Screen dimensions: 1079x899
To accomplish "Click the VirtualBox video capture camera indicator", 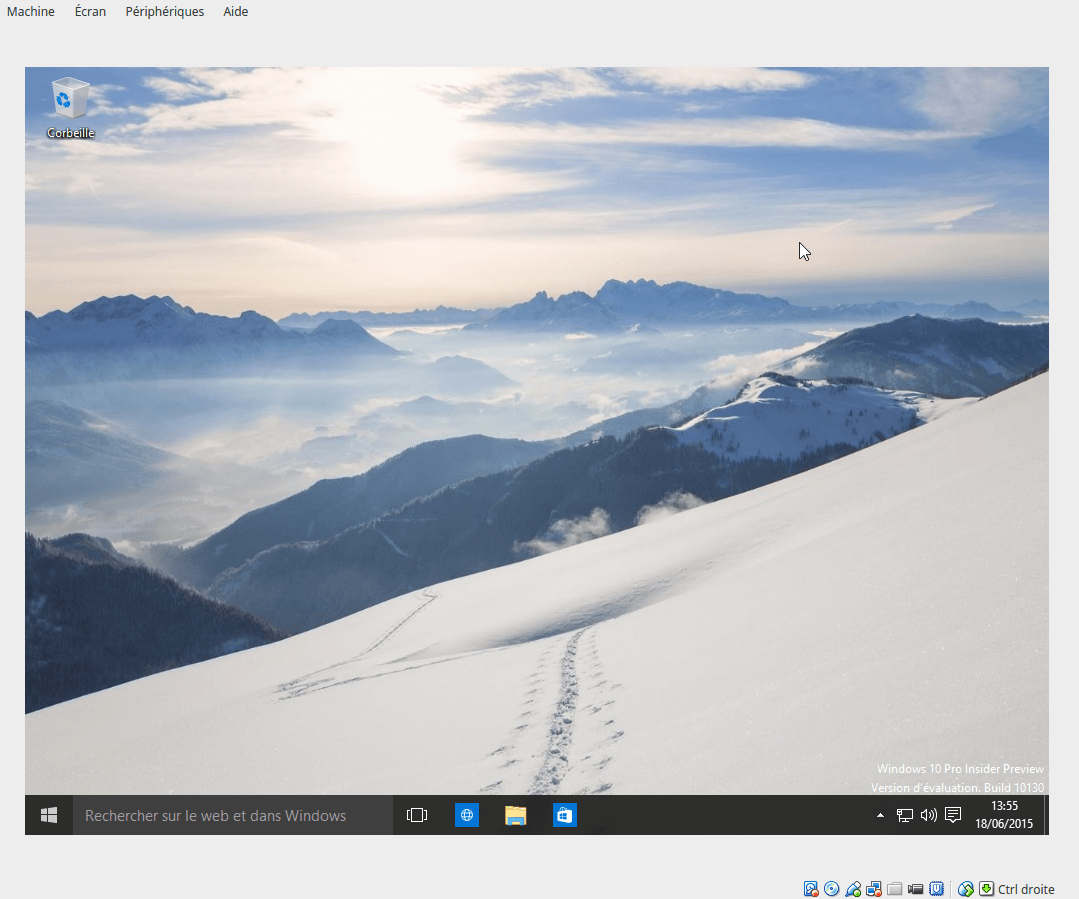I will point(915,889).
